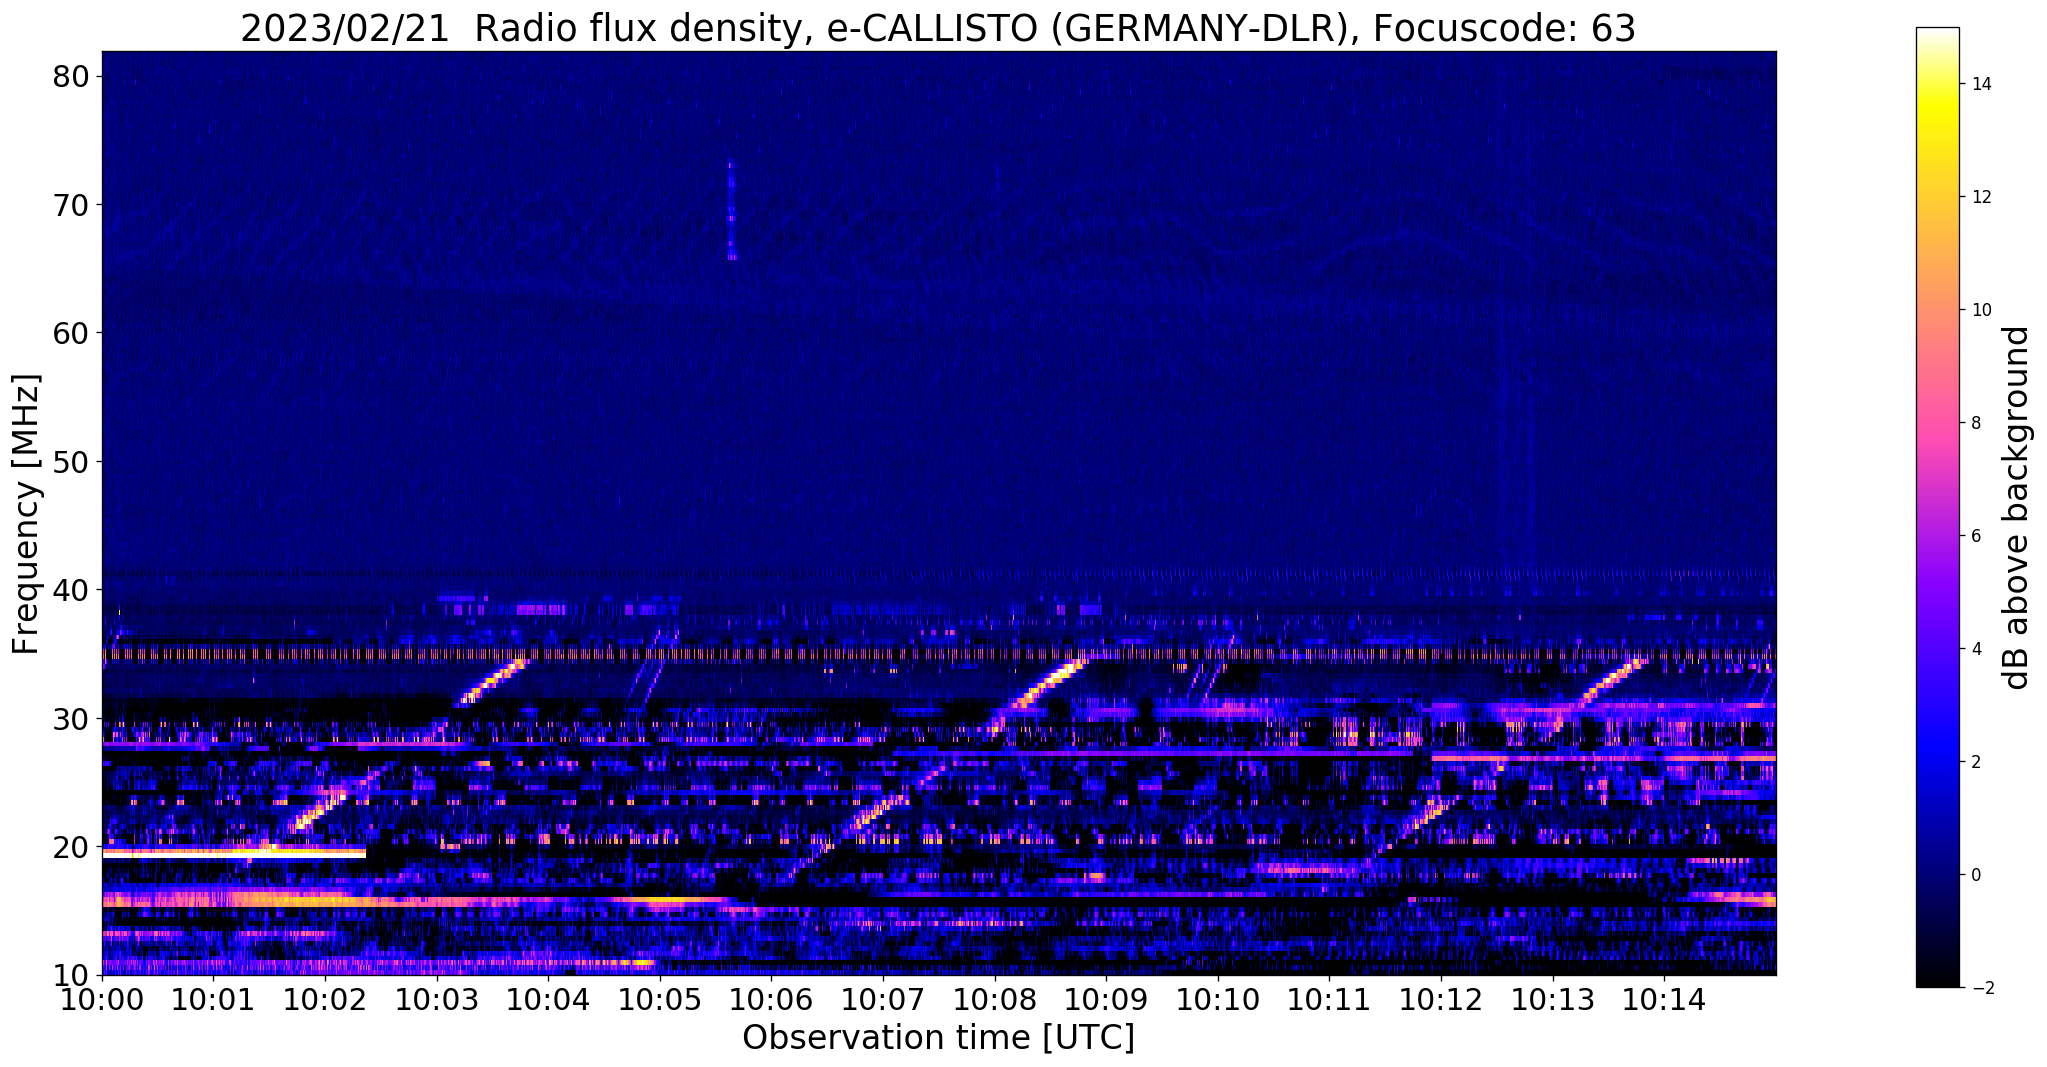Image resolution: width=2047 pixels, height=1067 pixels.
Task: Click the 10 MHz frequency tick label
Action: (x=70, y=975)
